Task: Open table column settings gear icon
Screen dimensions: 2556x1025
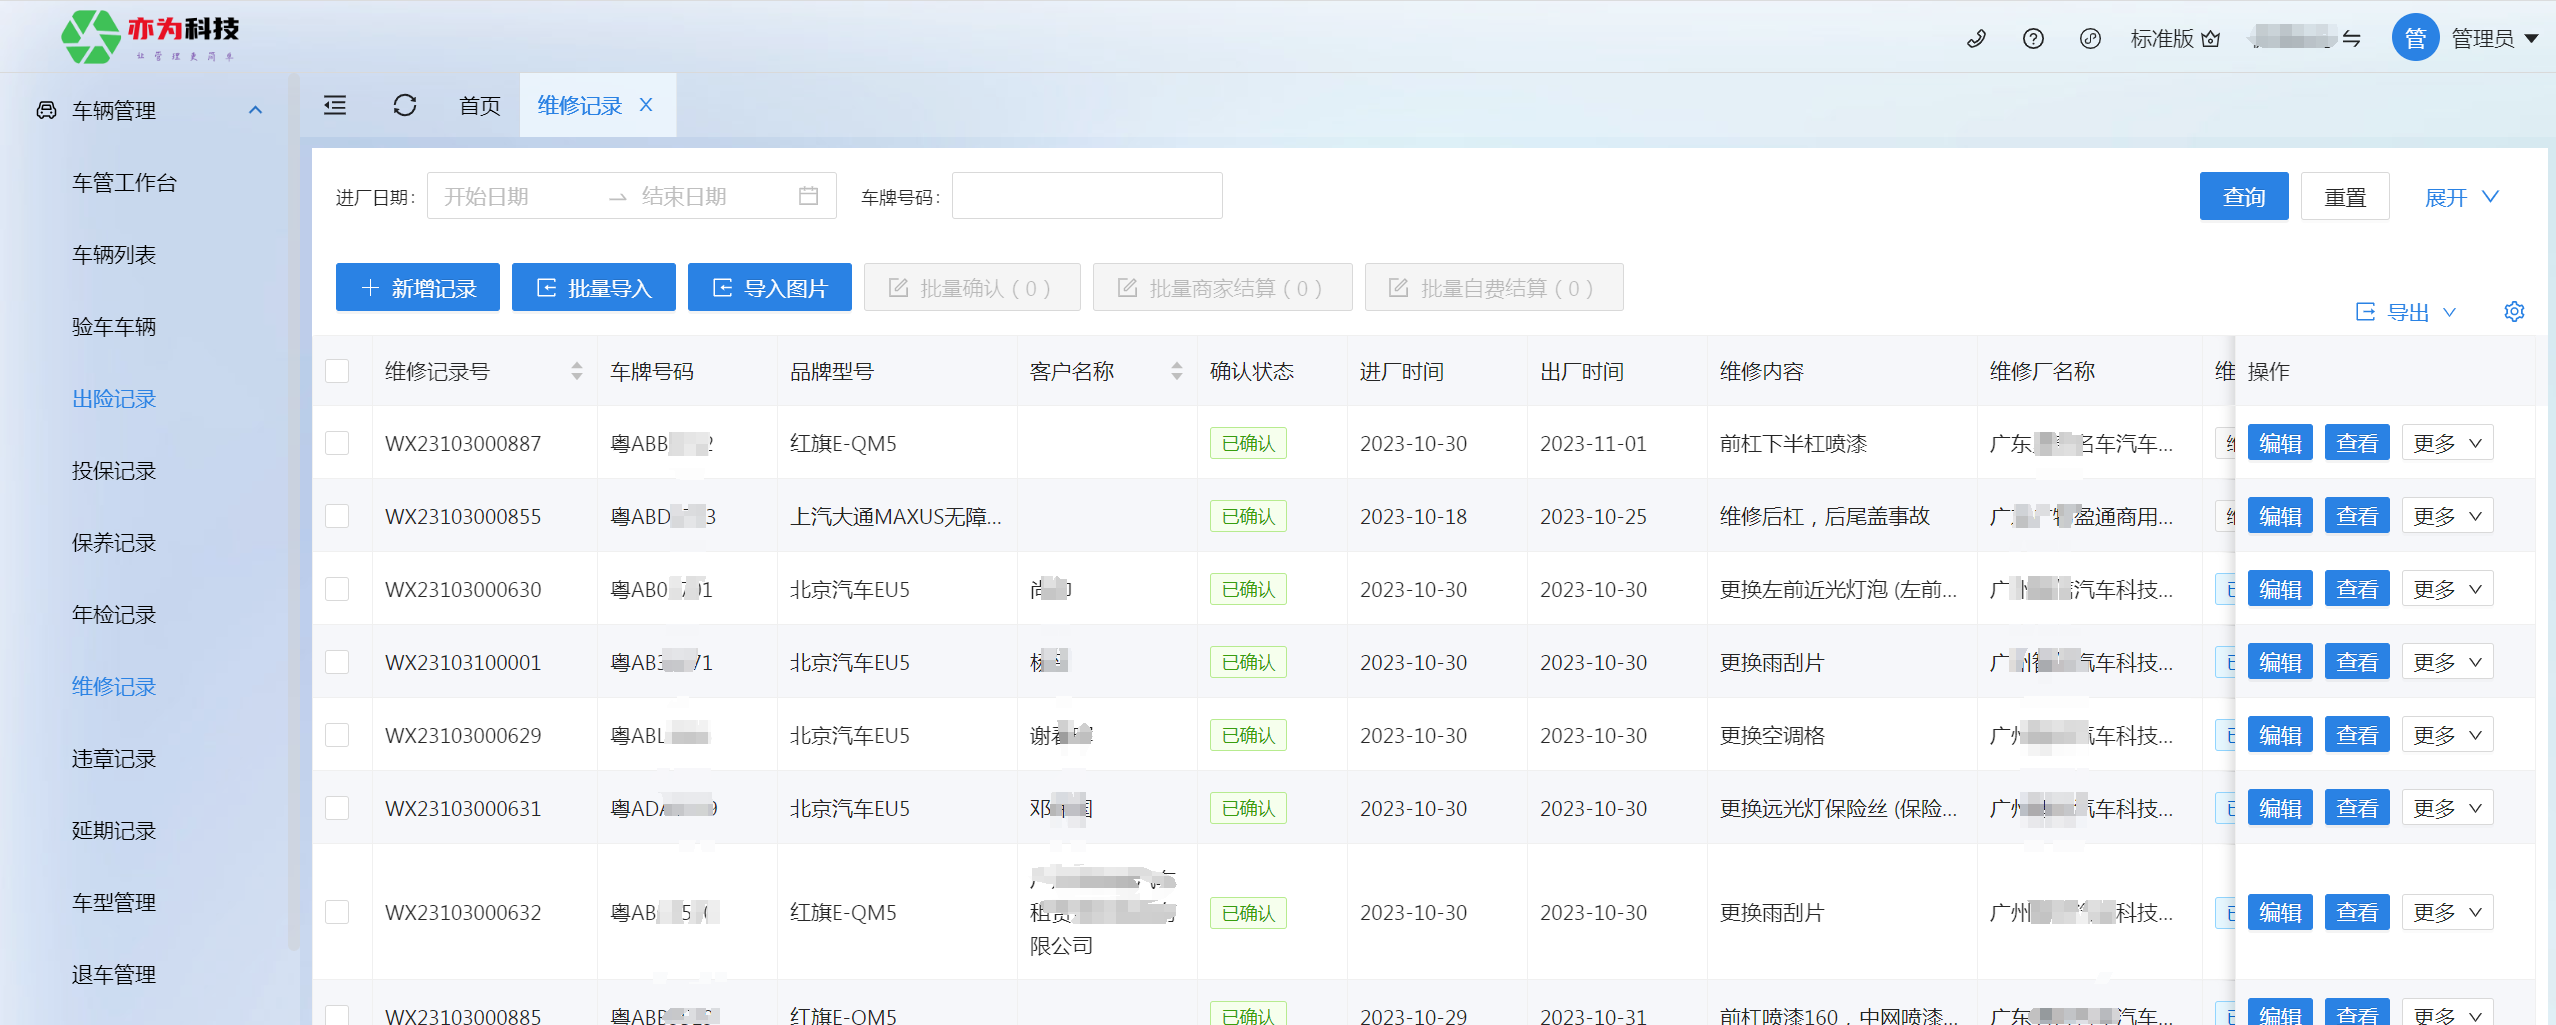Action: pyautogui.click(x=2514, y=312)
